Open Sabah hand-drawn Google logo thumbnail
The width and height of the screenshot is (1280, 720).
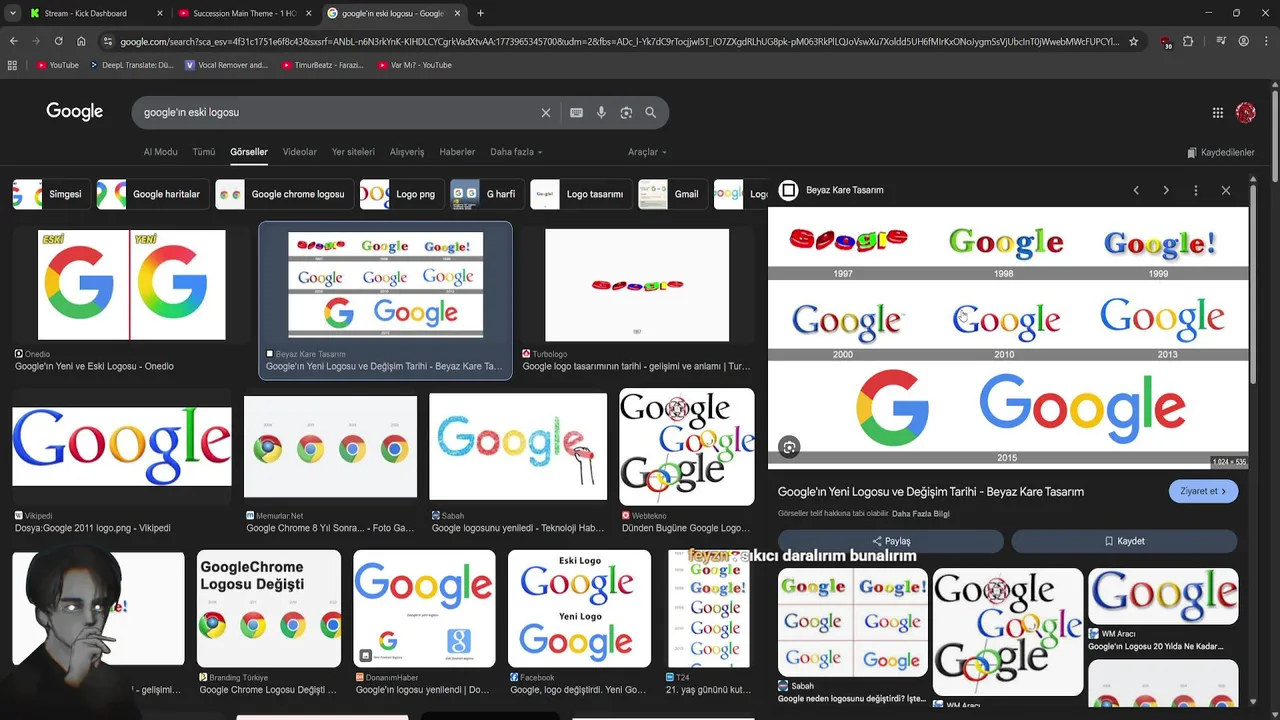(518, 446)
